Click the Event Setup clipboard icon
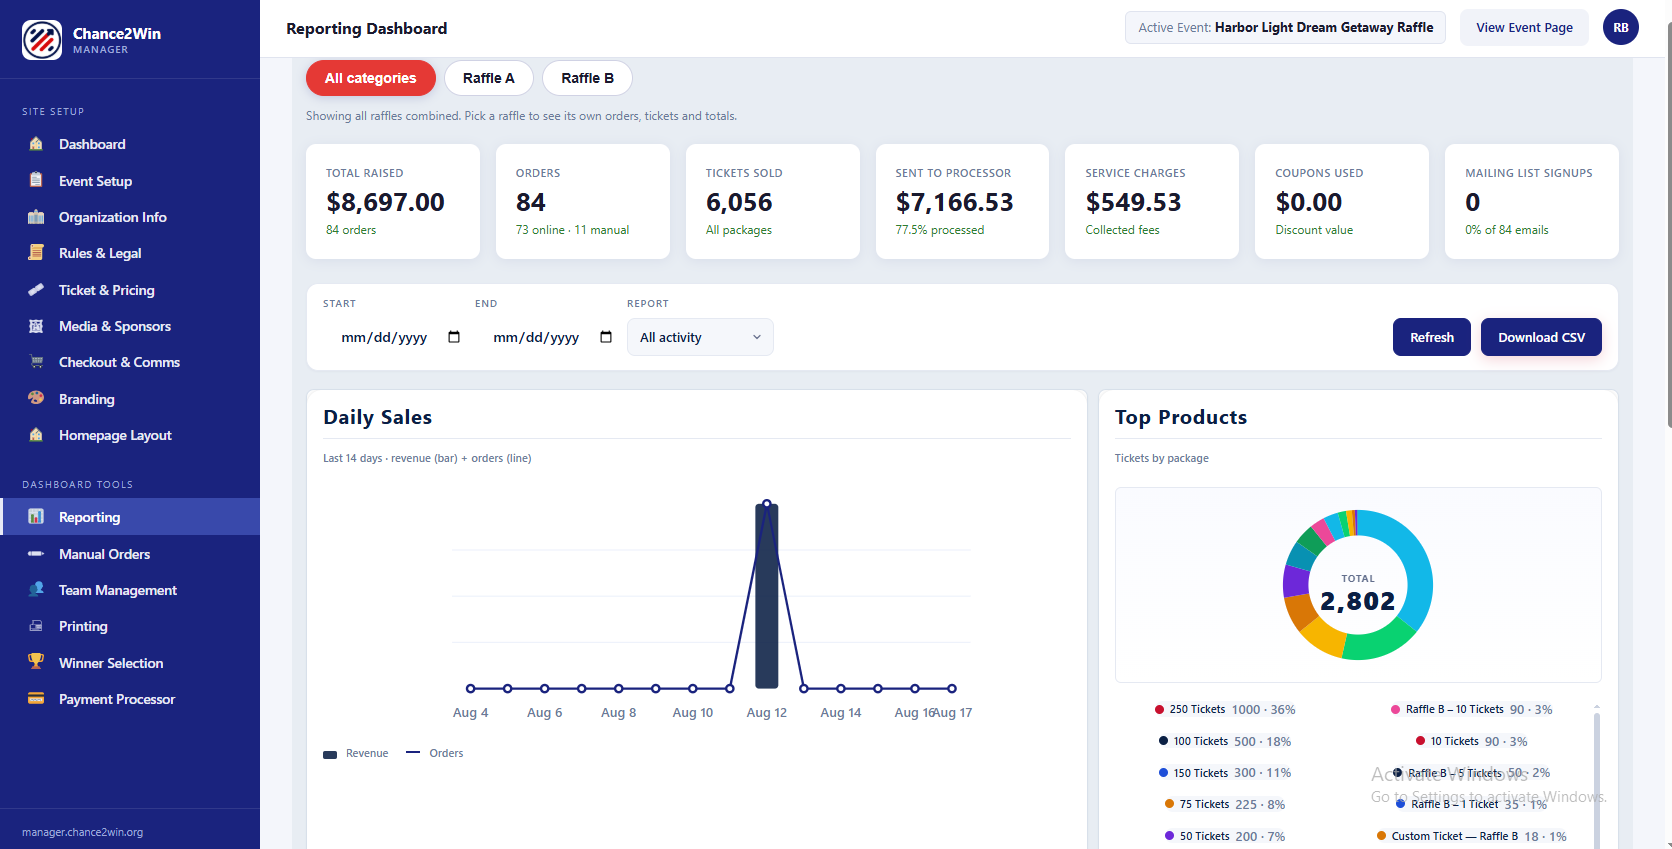 click(x=36, y=180)
